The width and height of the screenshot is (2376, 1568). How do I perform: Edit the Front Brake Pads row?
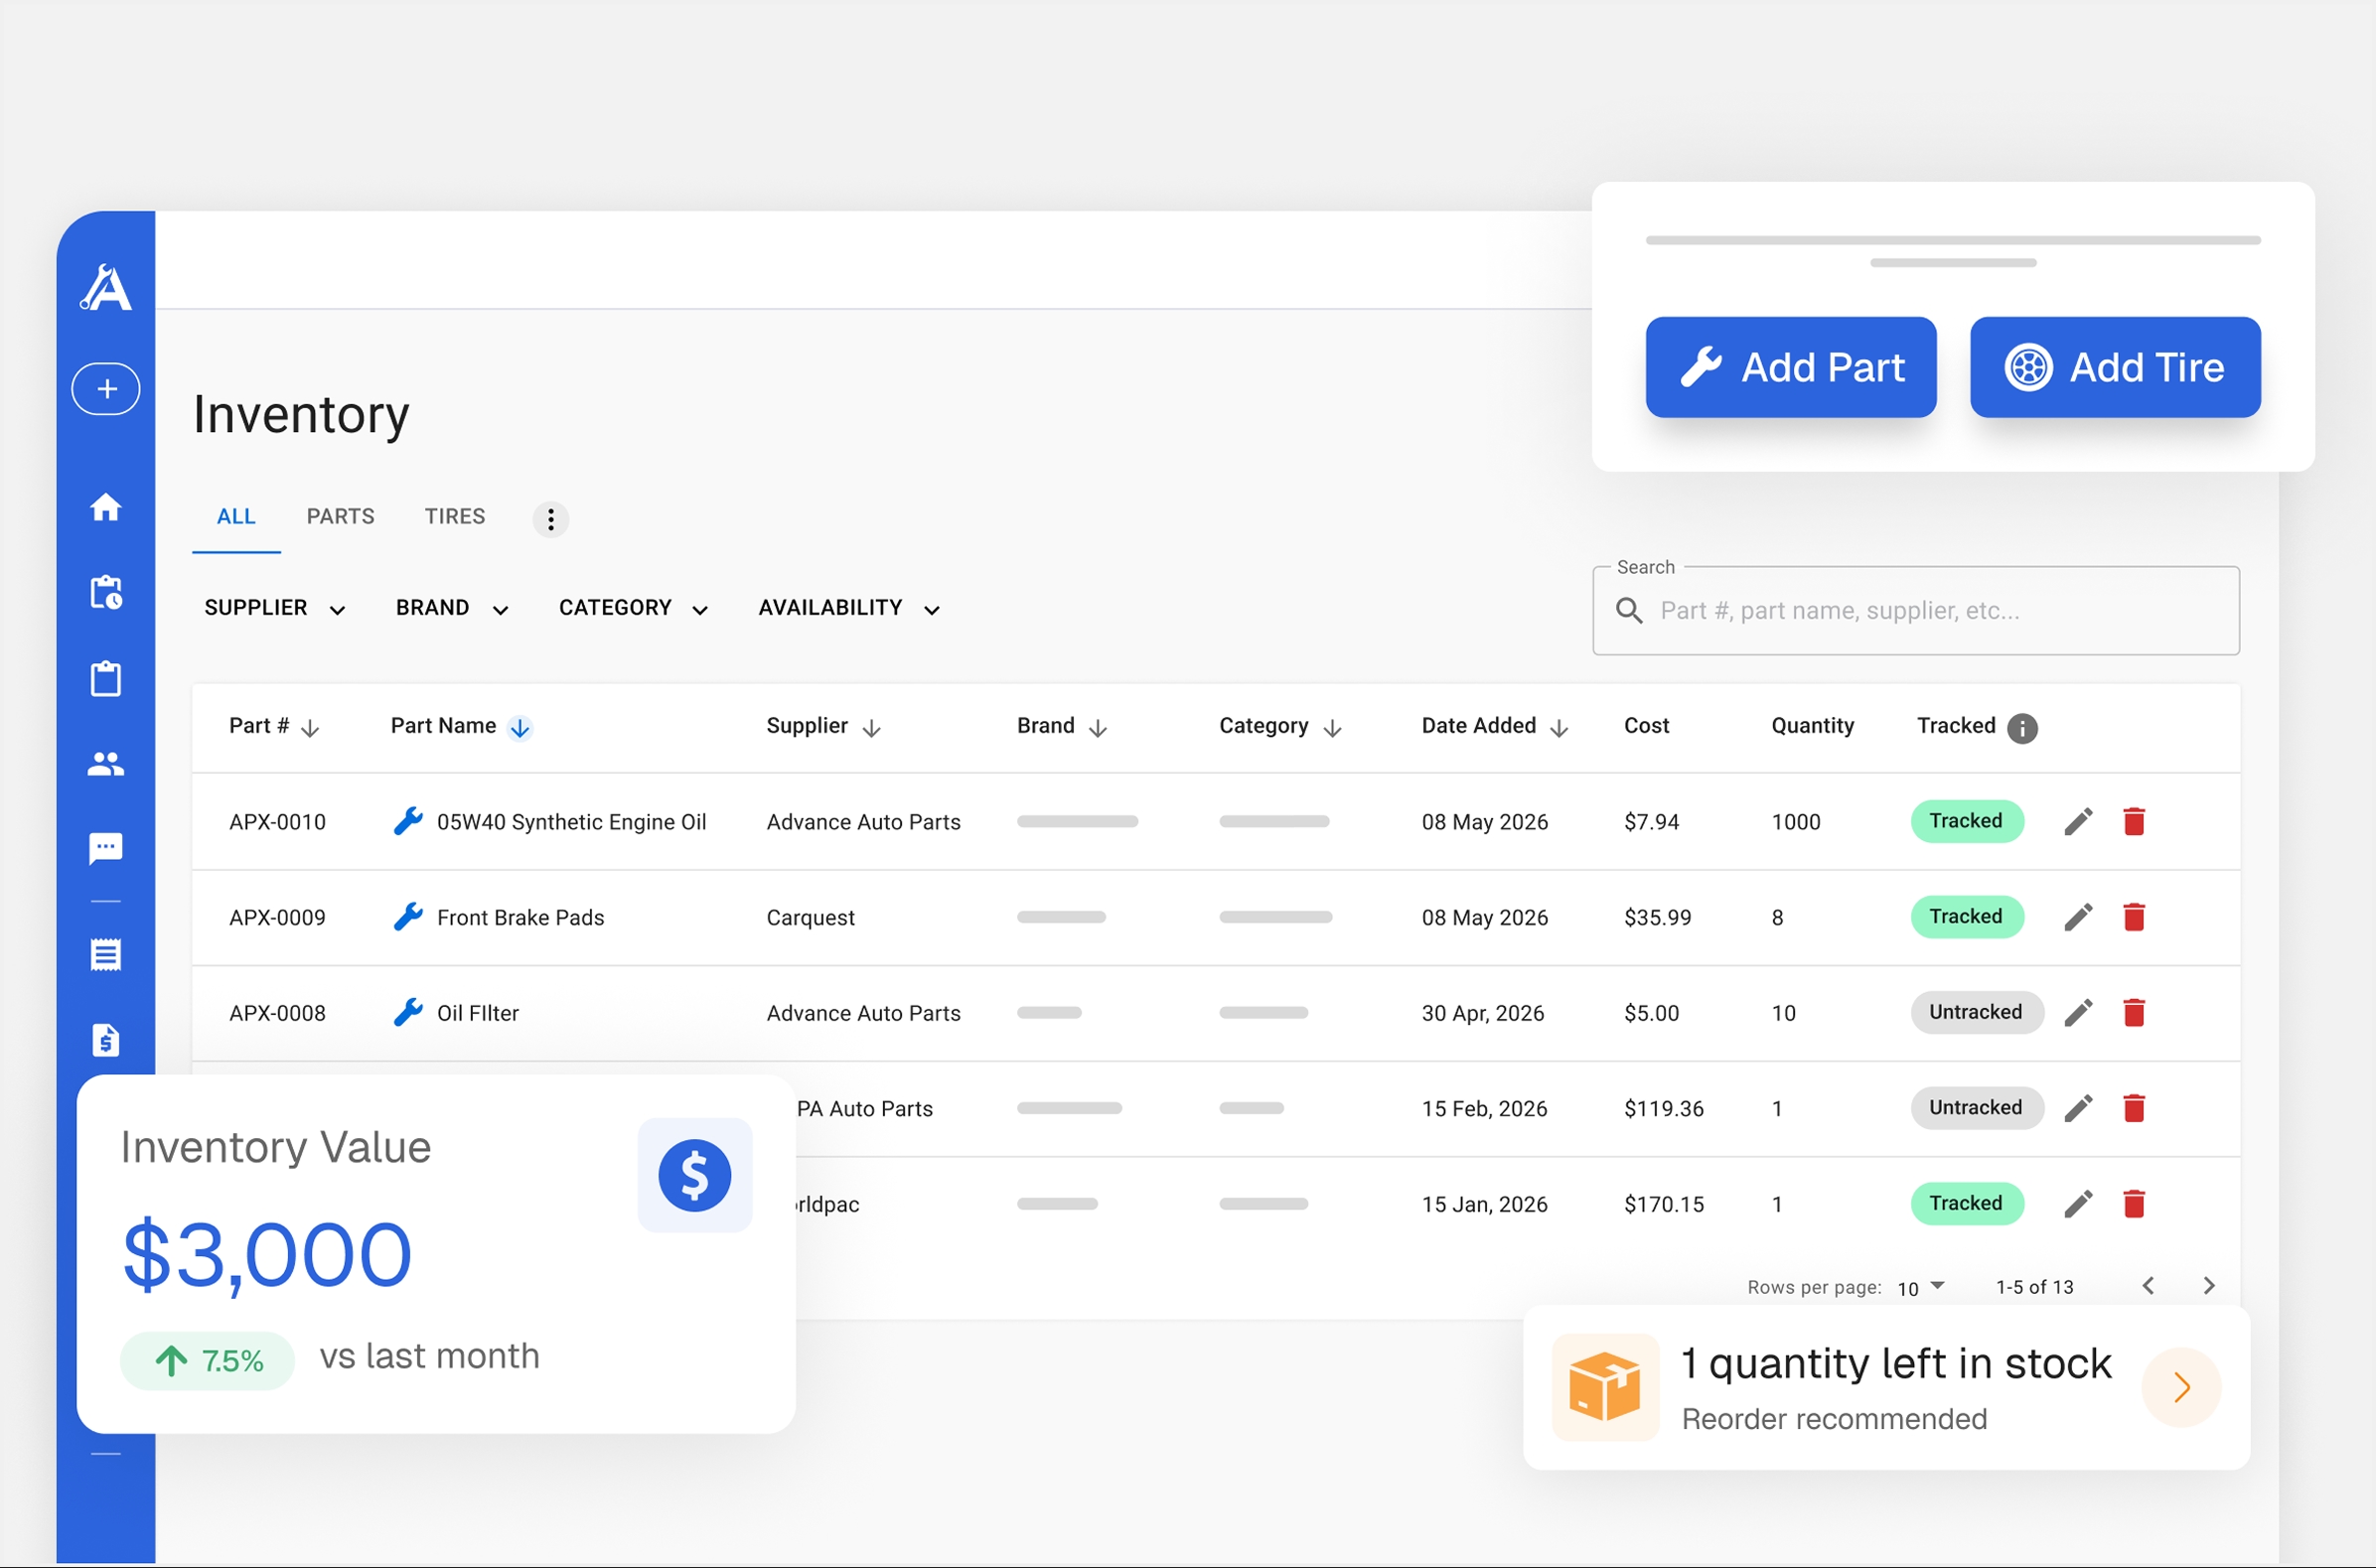point(2079,918)
